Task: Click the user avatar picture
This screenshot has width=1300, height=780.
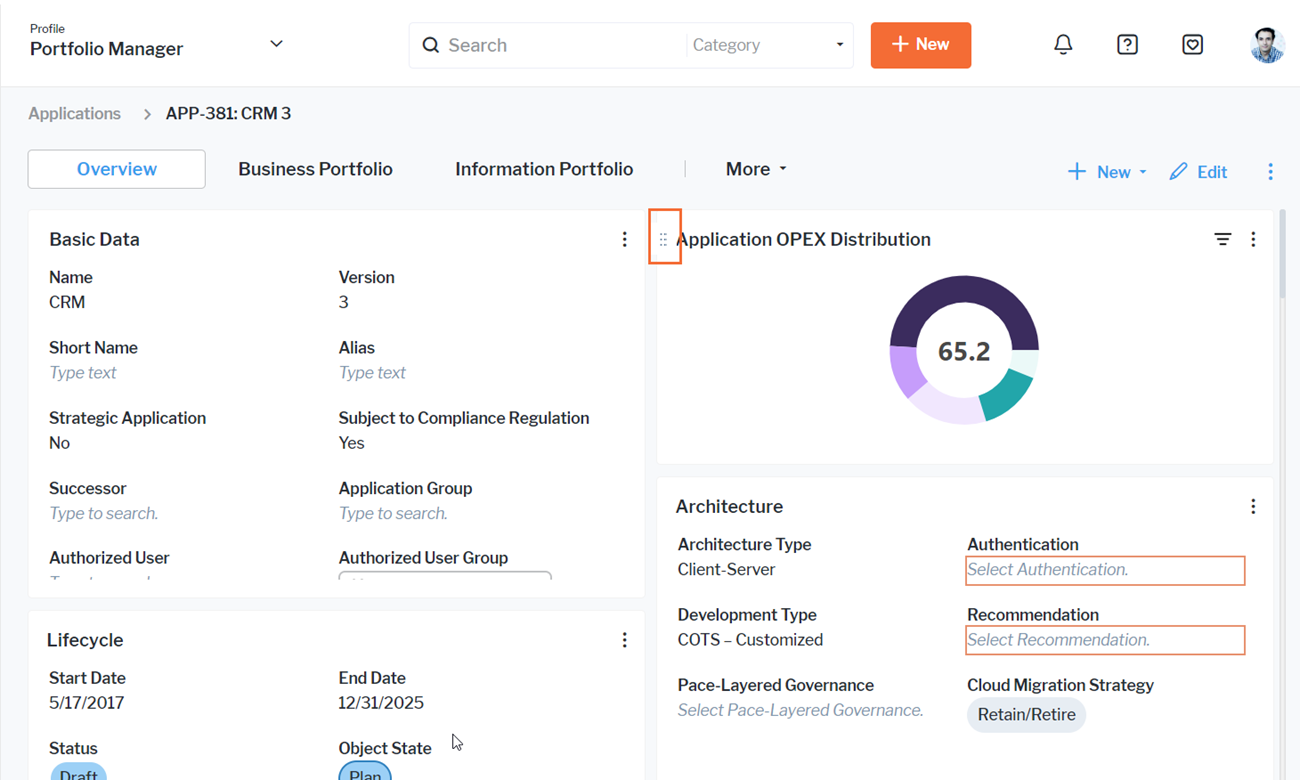Action: [x=1267, y=45]
